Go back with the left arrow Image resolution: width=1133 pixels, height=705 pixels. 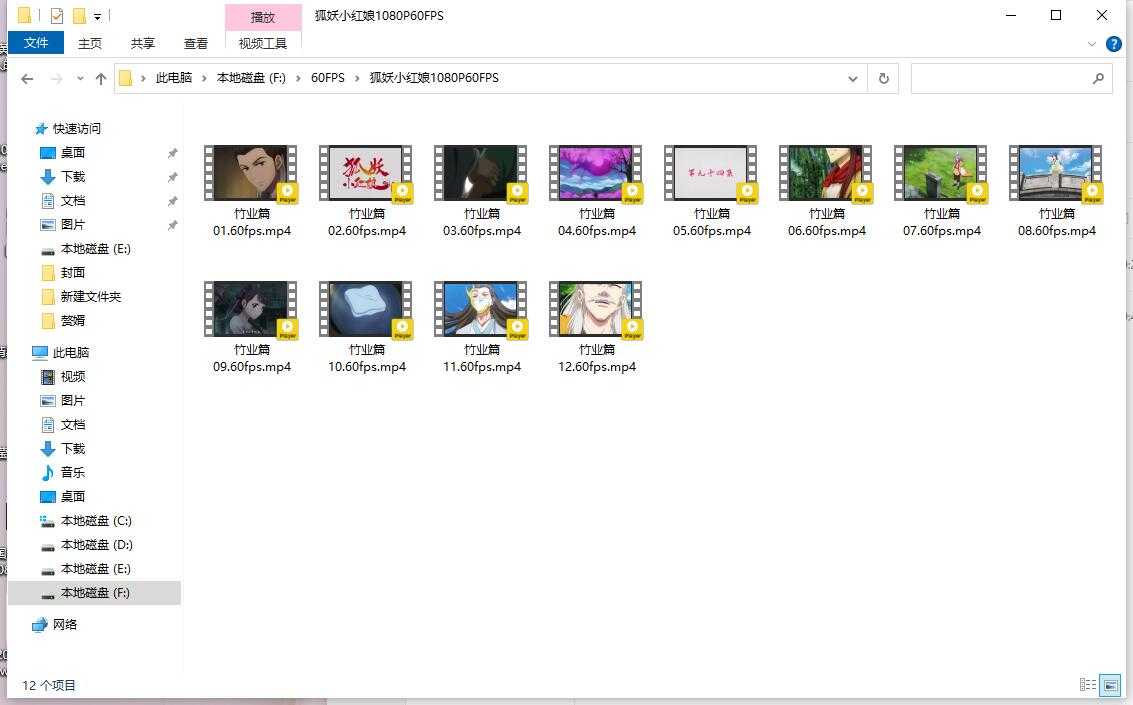[x=27, y=79]
